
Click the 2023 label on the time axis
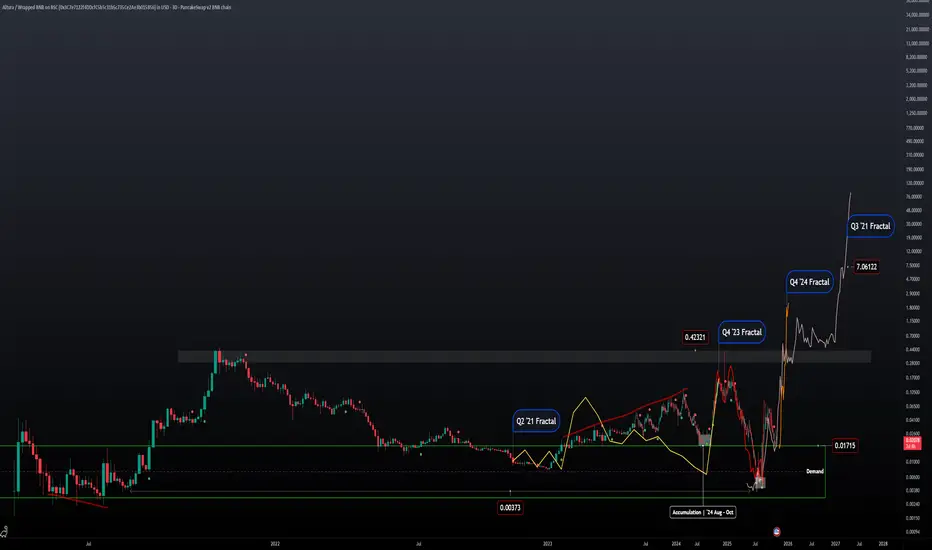point(547,543)
